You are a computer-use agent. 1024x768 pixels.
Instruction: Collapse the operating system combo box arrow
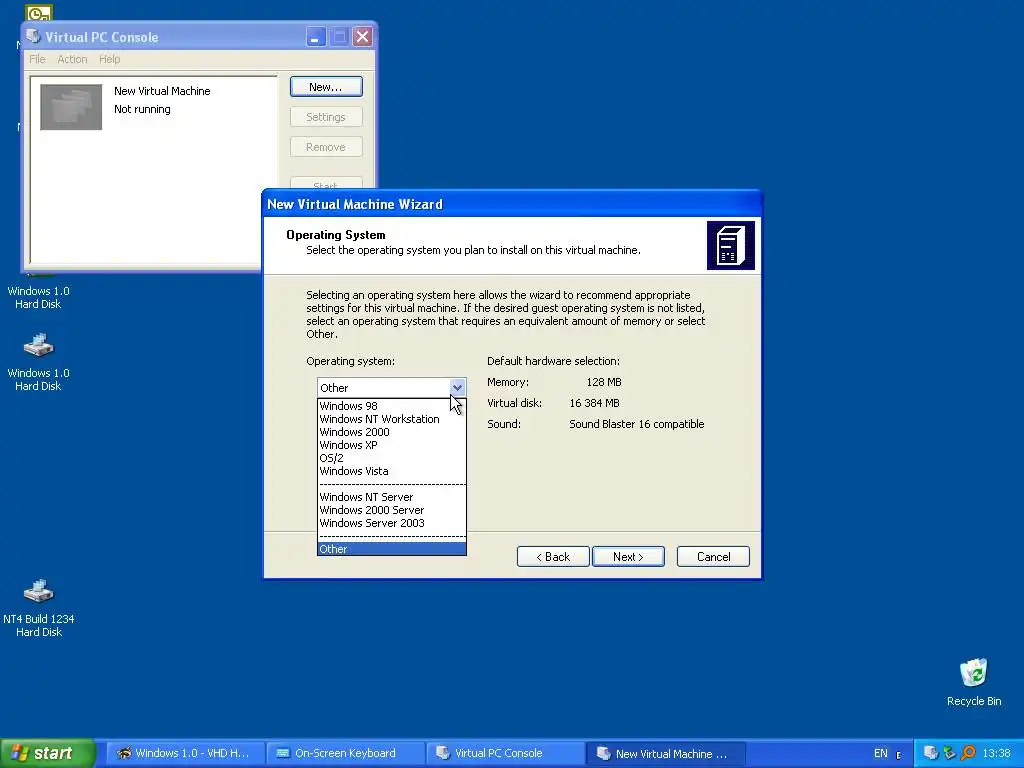457,387
